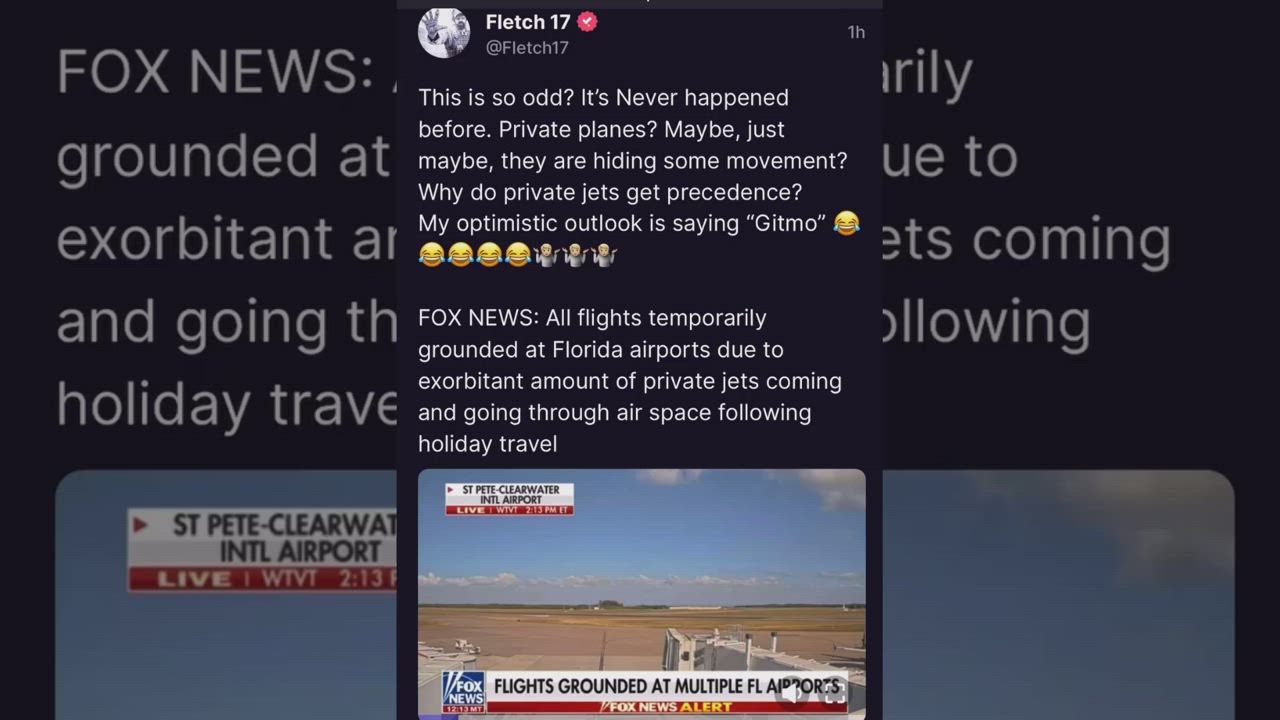Click the blurred "ets coming" text at right
The width and height of the screenshot is (1280, 720).
1026,239
